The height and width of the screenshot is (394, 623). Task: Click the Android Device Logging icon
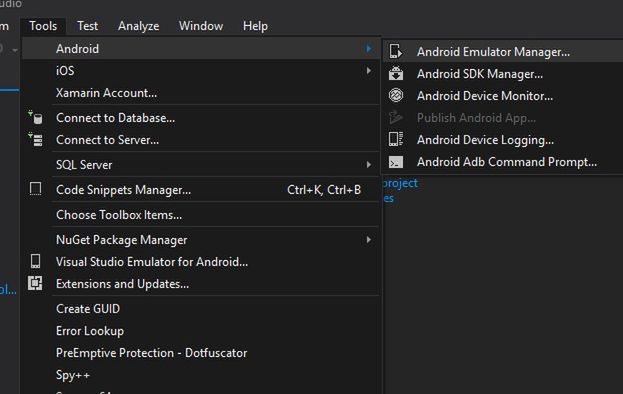click(x=396, y=139)
